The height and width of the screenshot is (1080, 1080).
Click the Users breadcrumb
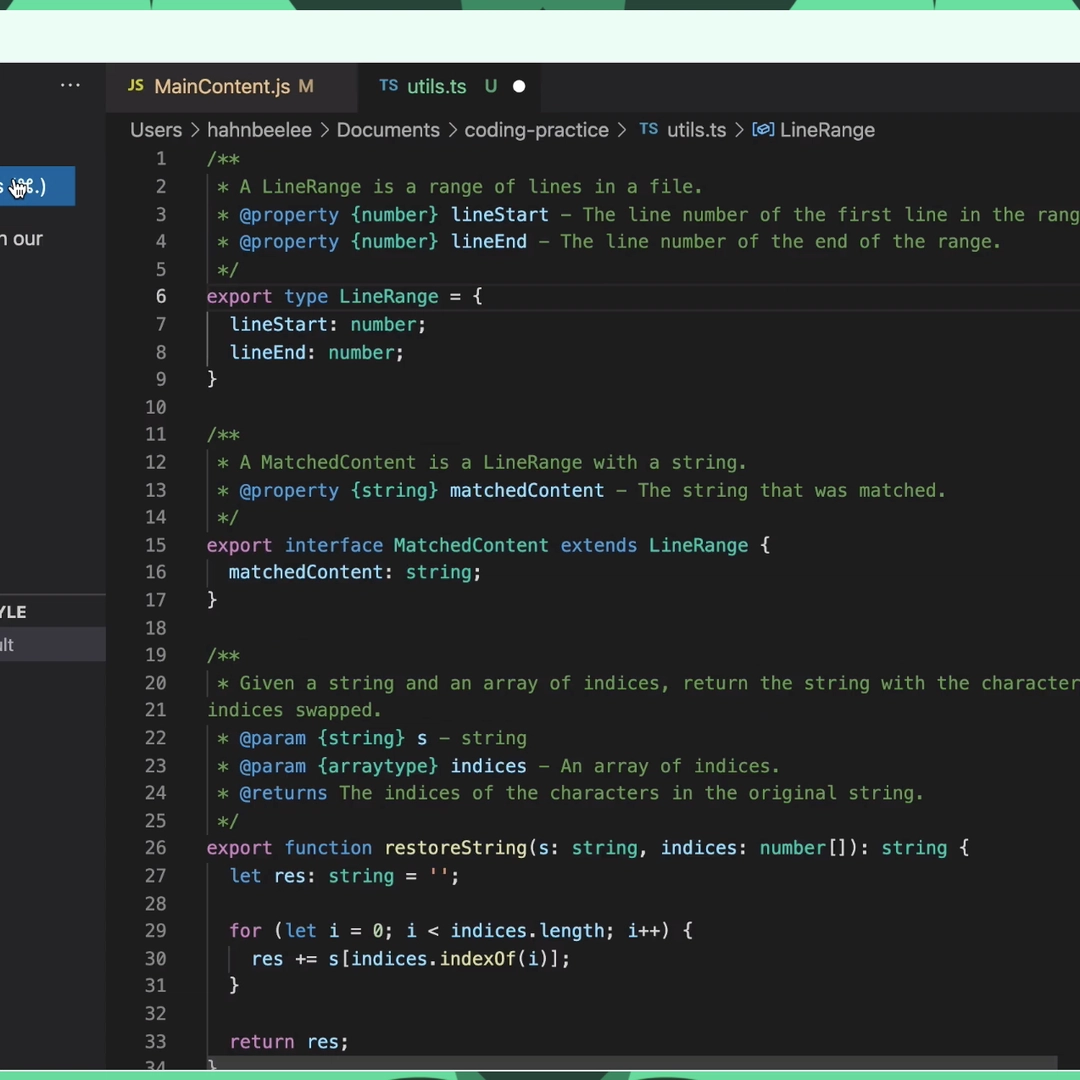pyautogui.click(x=156, y=130)
